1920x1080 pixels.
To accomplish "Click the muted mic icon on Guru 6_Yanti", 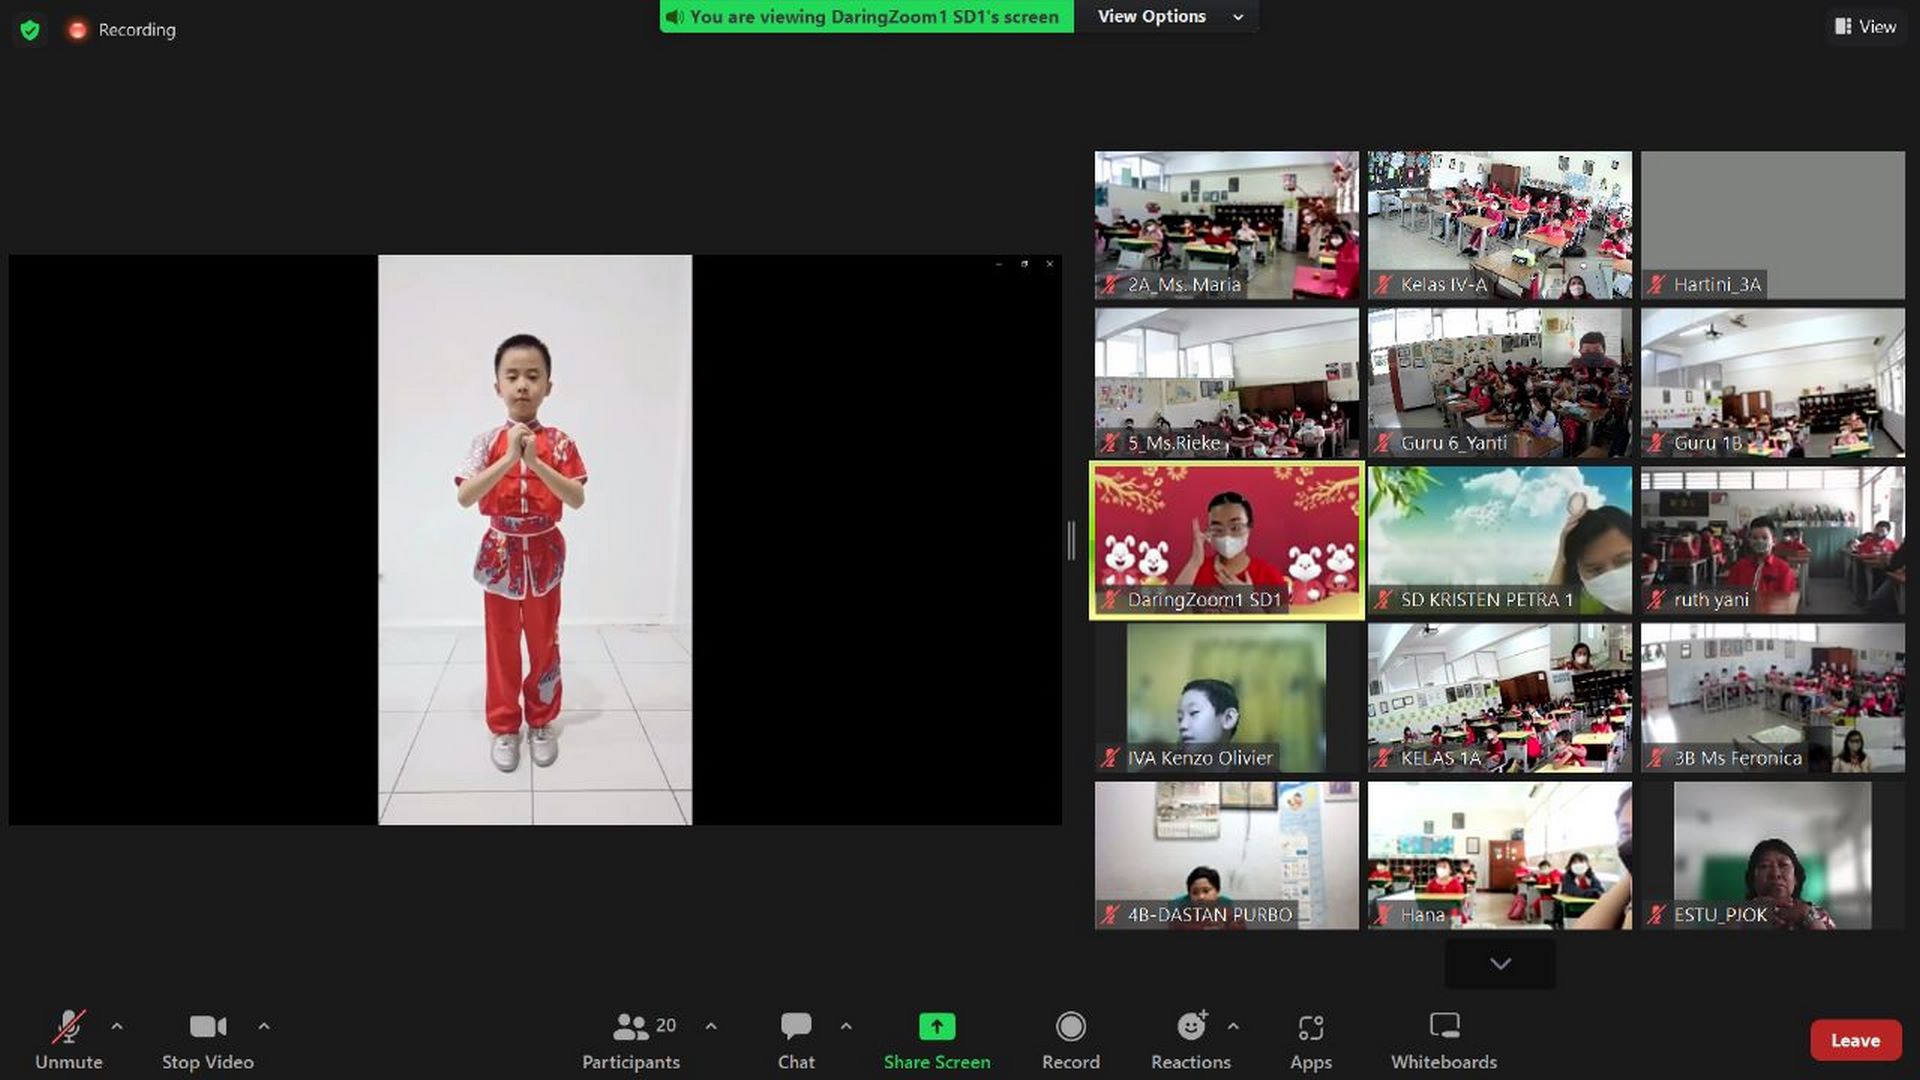I will (1383, 442).
